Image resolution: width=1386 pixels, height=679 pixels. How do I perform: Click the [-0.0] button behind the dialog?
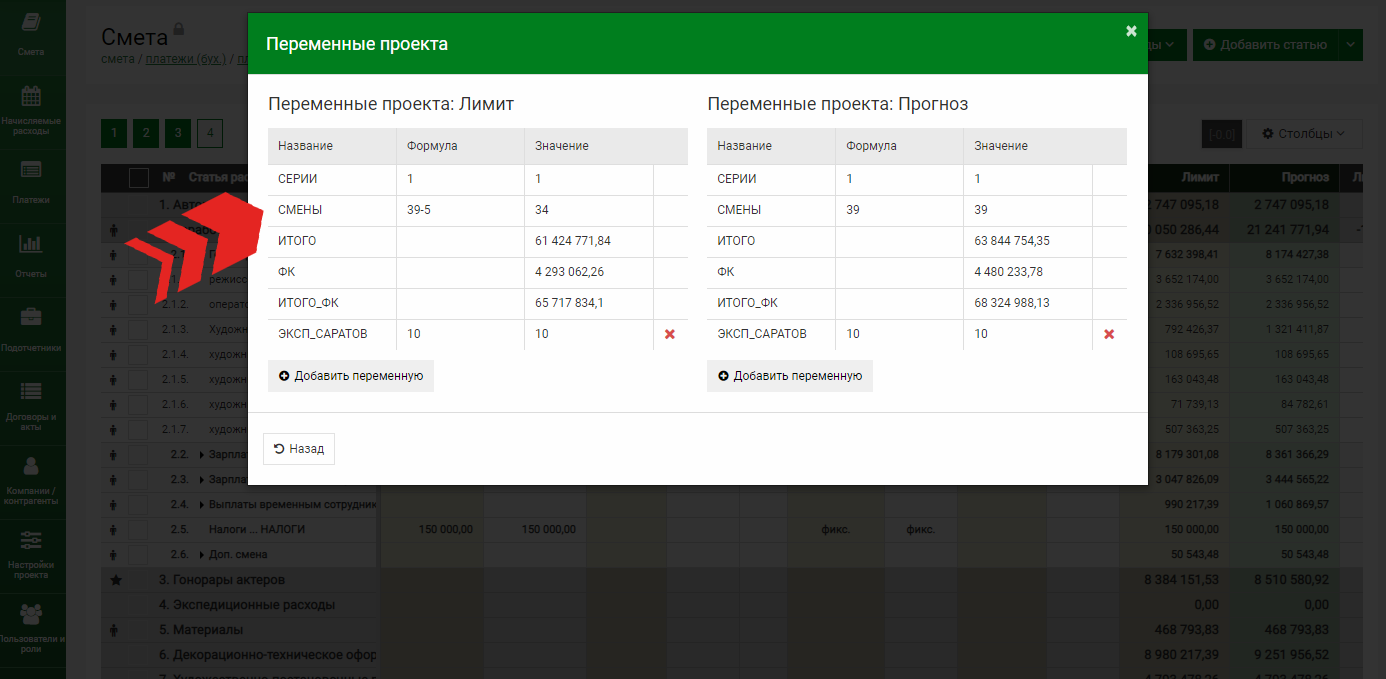point(1223,133)
